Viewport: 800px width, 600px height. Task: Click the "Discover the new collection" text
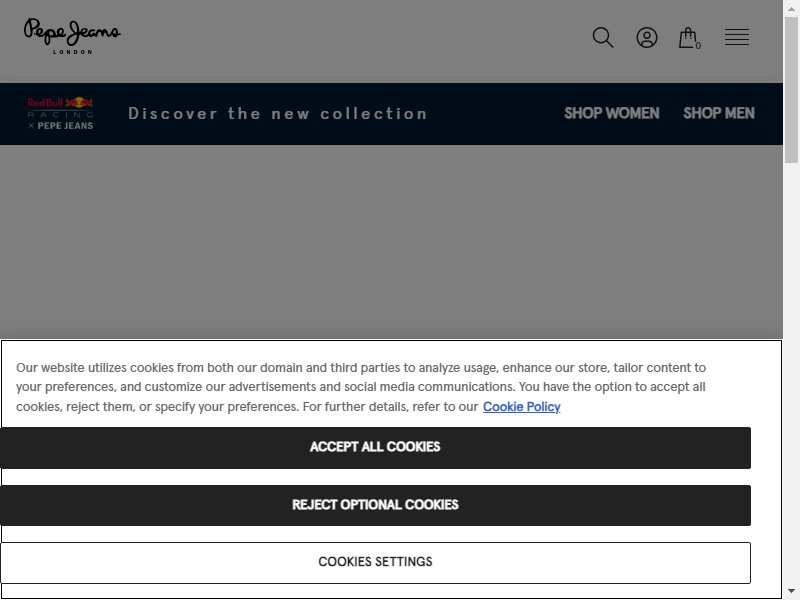tap(278, 113)
